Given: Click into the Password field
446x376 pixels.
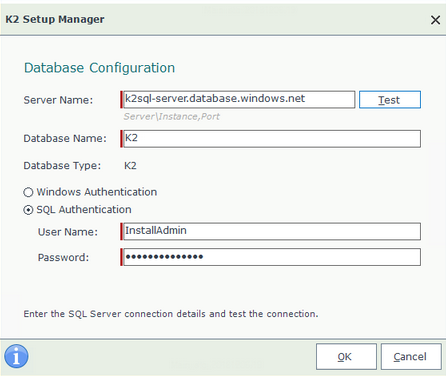Looking at the screenshot, I should tap(270, 257).
